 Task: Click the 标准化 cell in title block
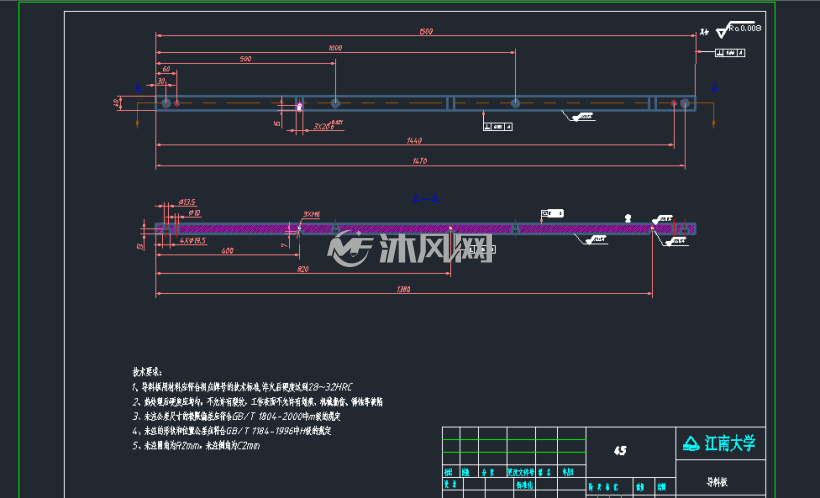coord(524,485)
